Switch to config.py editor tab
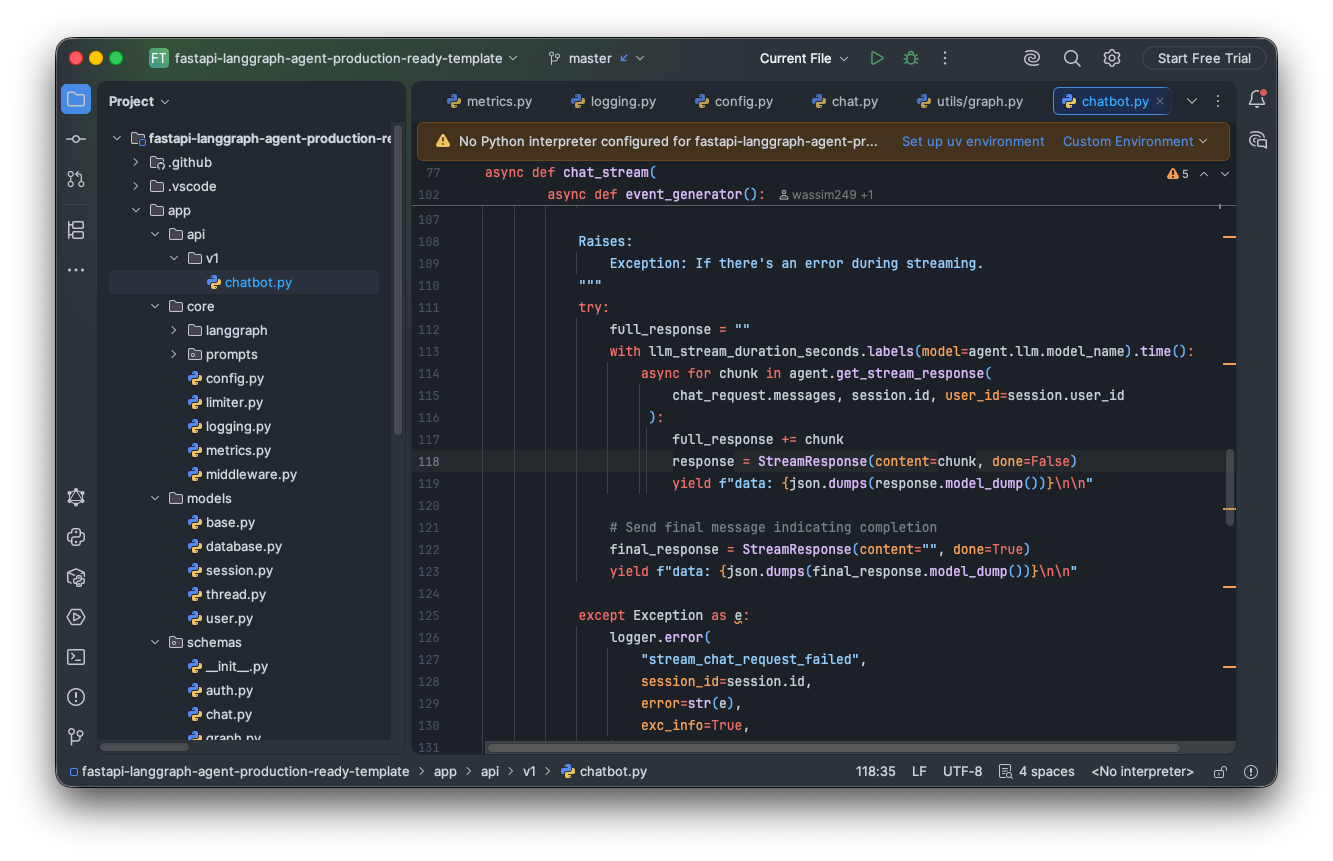Screen dimensions: 1333x861 [734, 101]
